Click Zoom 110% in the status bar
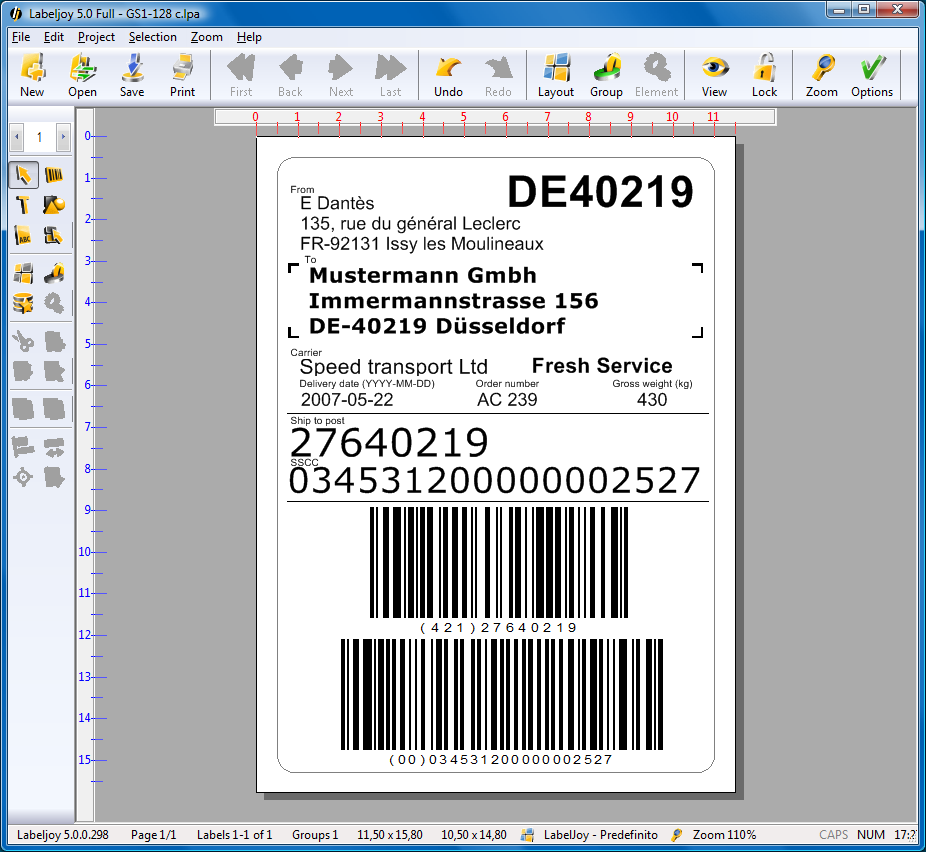Image resolution: width=926 pixels, height=852 pixels. 725,835
